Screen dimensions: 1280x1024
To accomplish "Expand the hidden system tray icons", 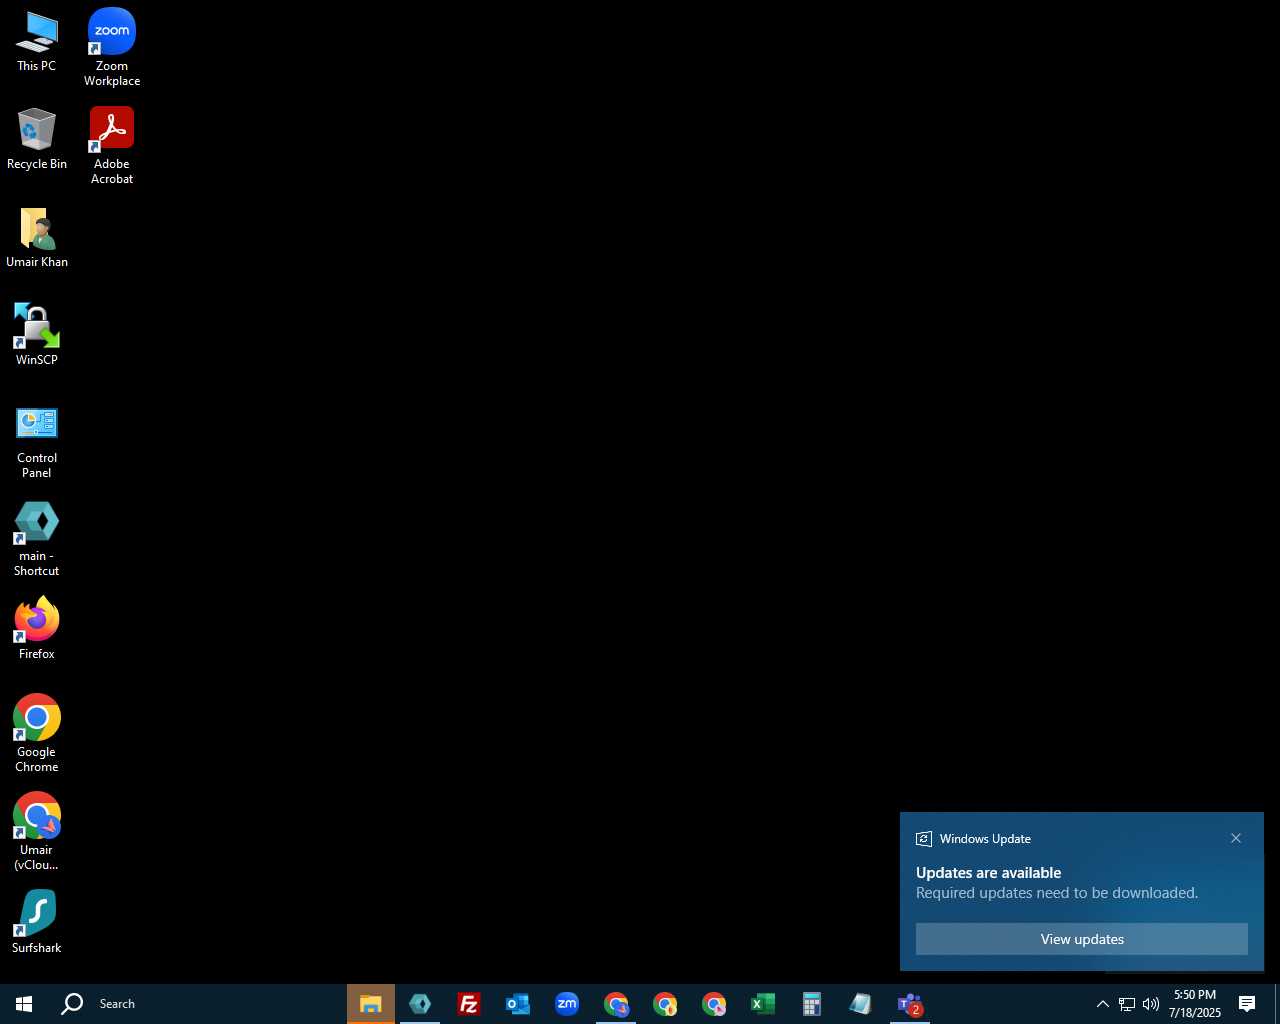I will [x=1103, y=1004].
